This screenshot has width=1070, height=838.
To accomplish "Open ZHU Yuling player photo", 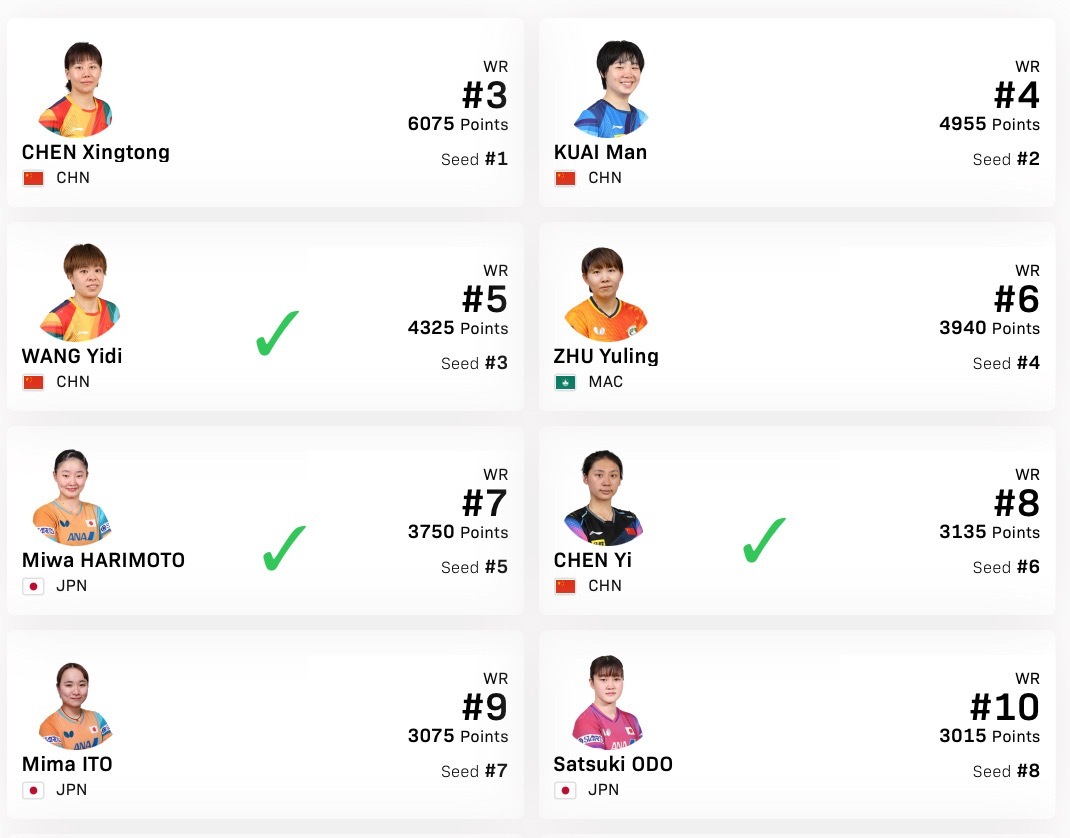I will (x=605, y=294).
